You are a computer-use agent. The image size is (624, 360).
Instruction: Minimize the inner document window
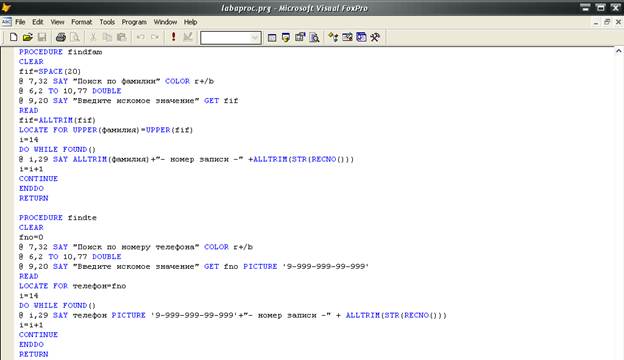596,22
